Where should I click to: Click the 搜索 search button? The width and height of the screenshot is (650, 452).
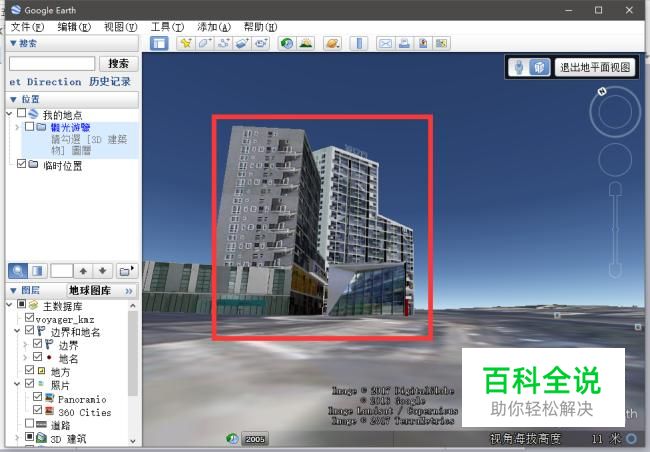(119, 63)
